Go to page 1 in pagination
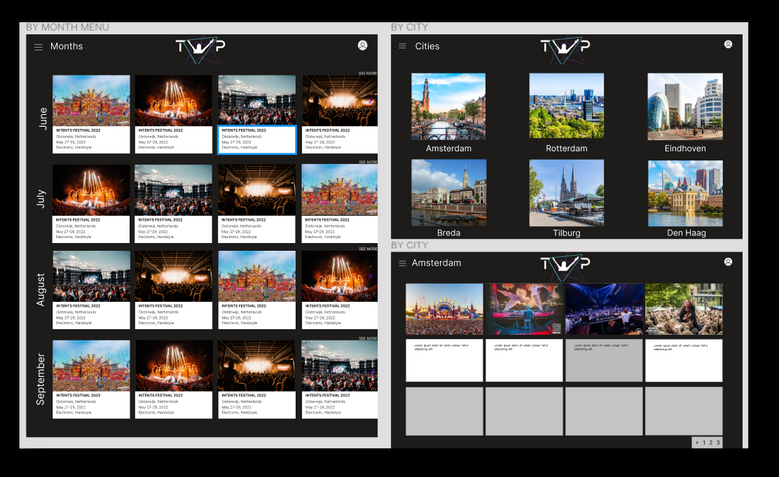 pyautogui.click(x=704, y=443)
